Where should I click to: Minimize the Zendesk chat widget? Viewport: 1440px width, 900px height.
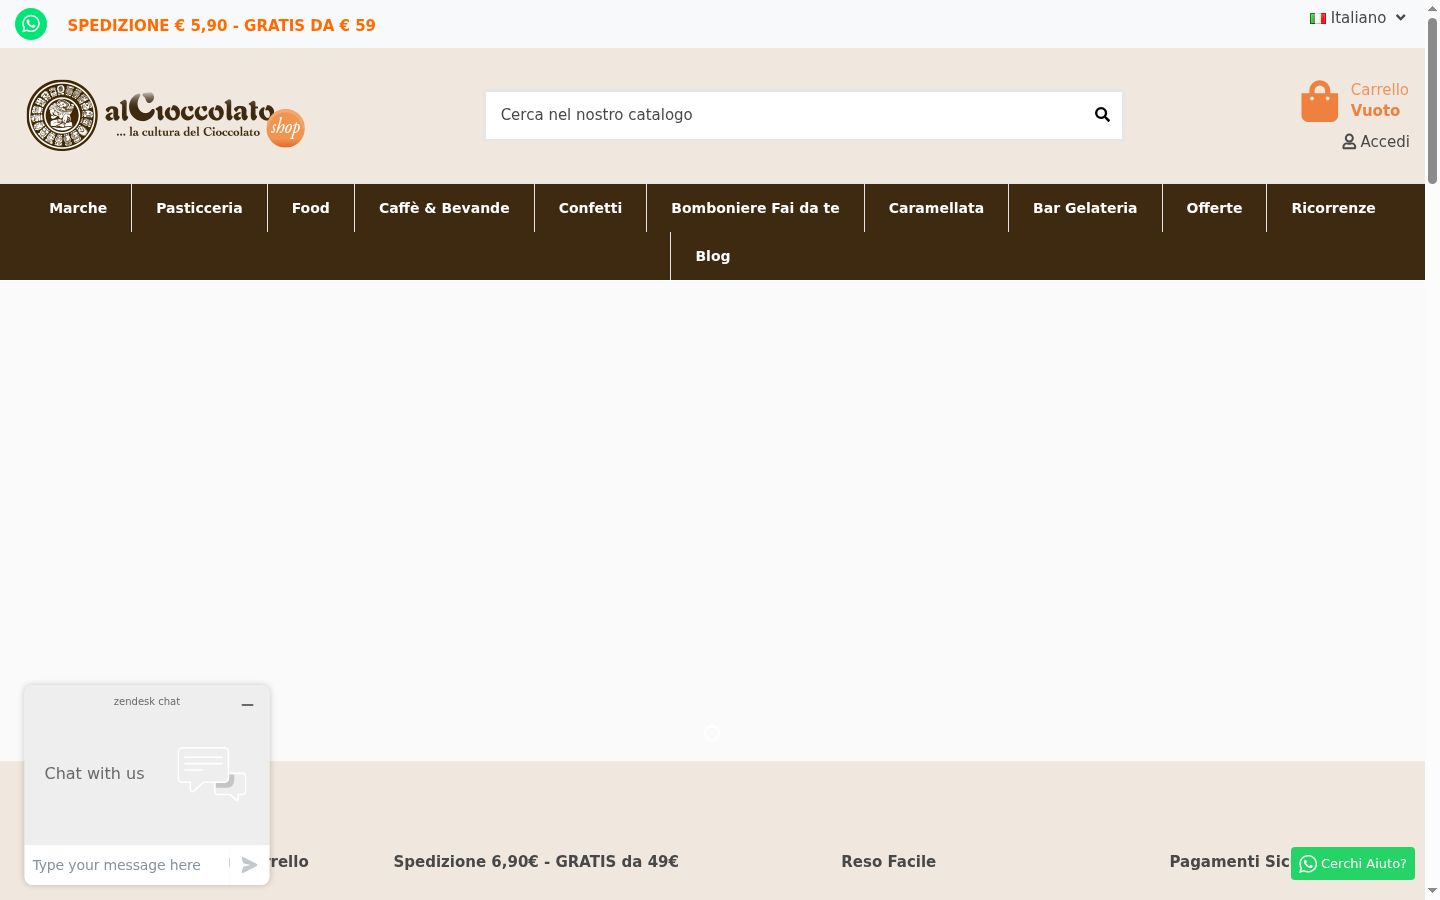tap(247, 705)
